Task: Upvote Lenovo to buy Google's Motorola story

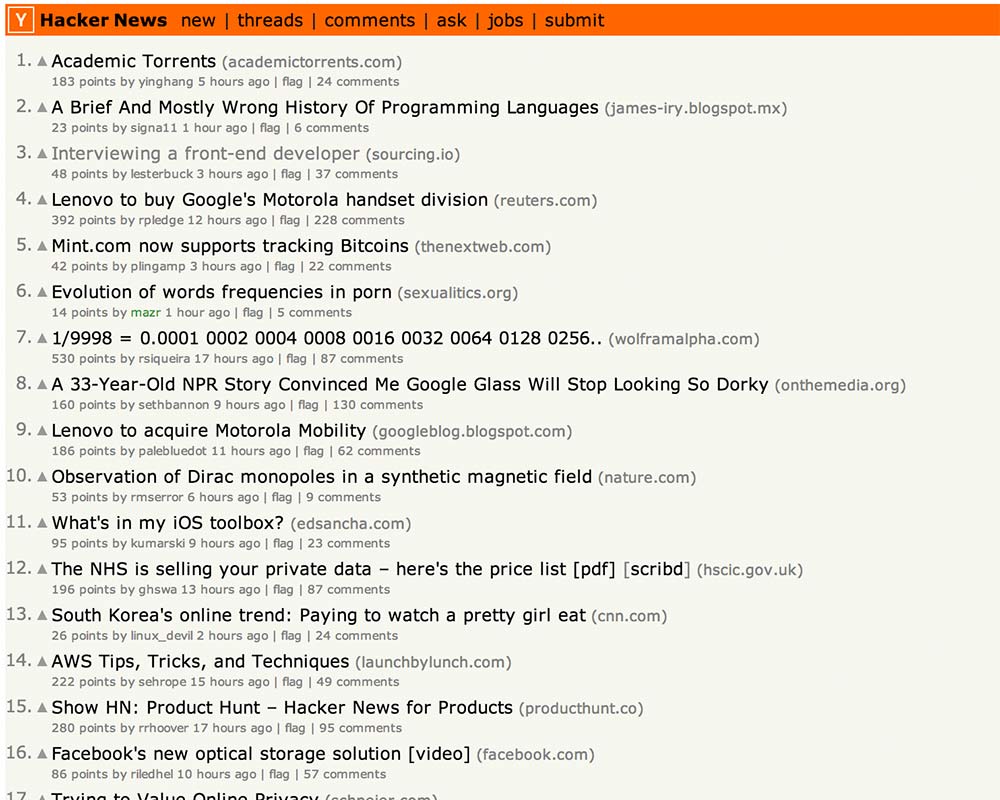Action: 42,200
